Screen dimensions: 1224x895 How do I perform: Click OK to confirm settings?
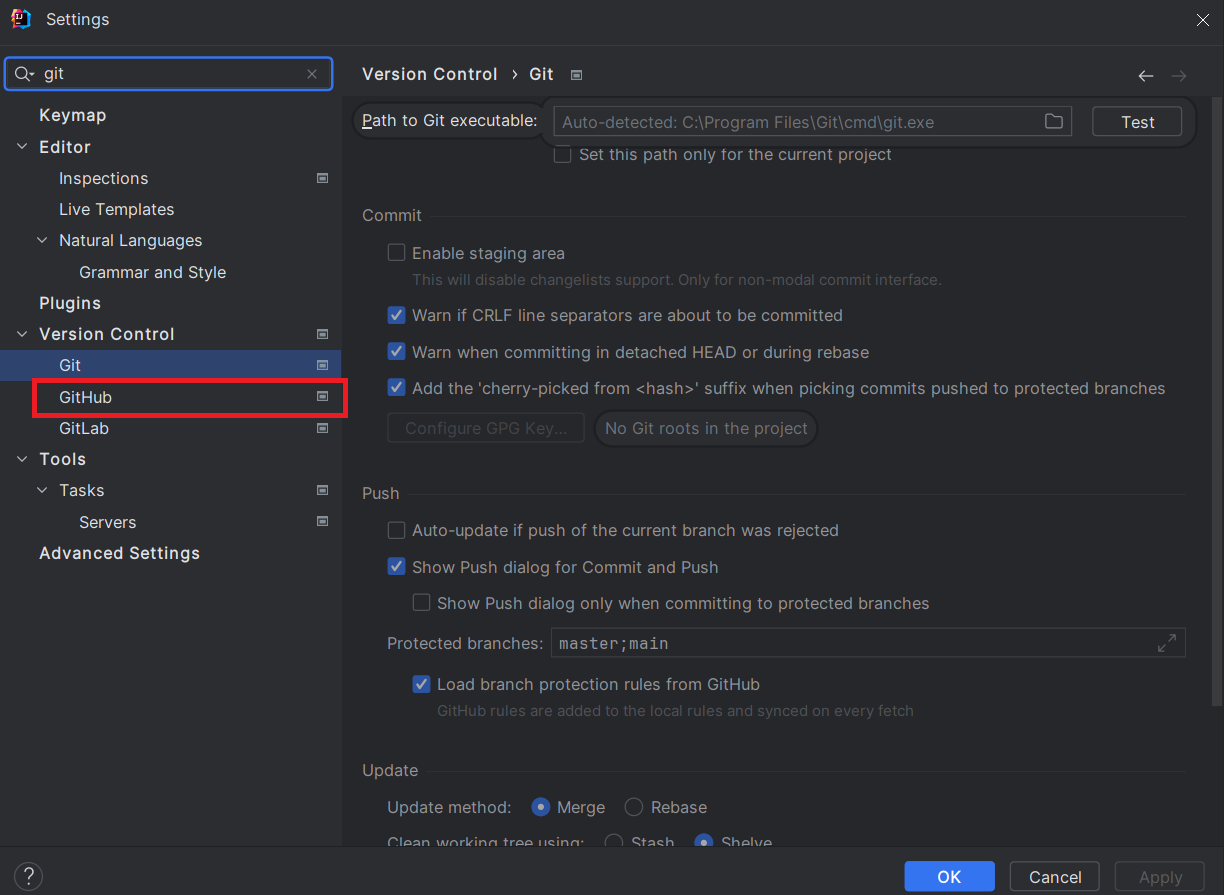tap(949, 877)
